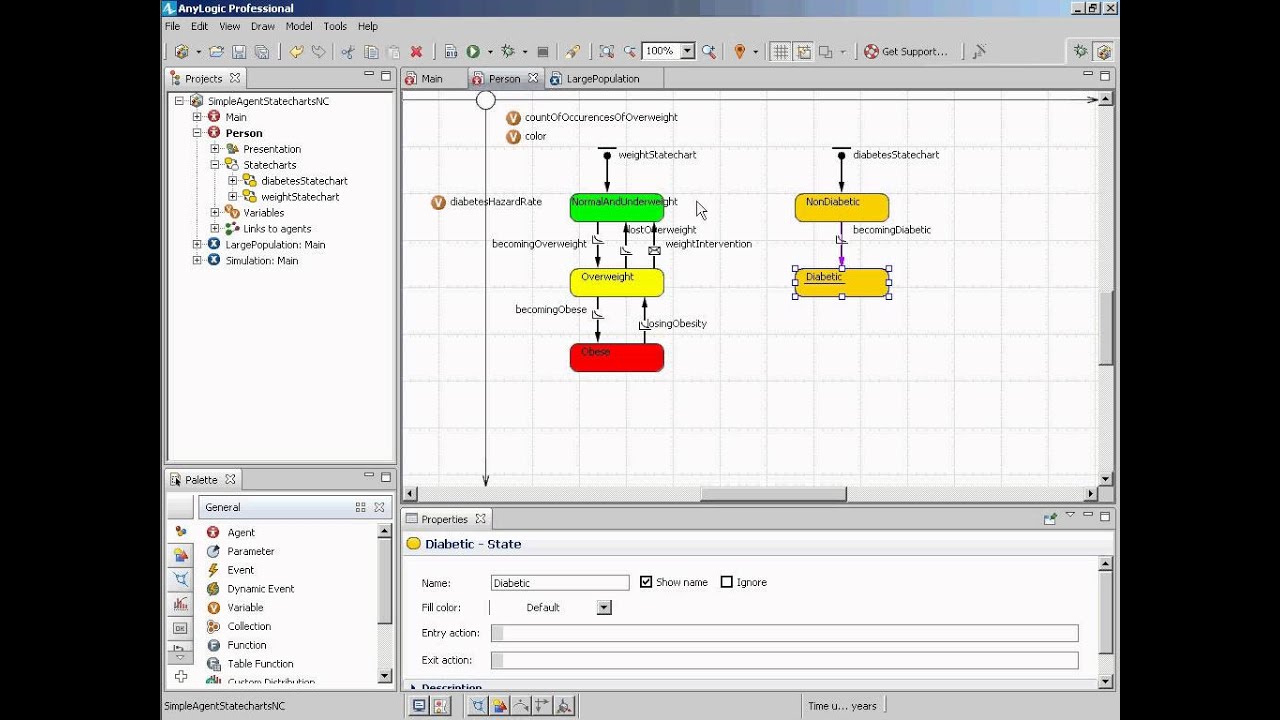Select the NonDiabetic state
Image resolution: width=1280 pixels, height=720 pixels.
[842, 207]
